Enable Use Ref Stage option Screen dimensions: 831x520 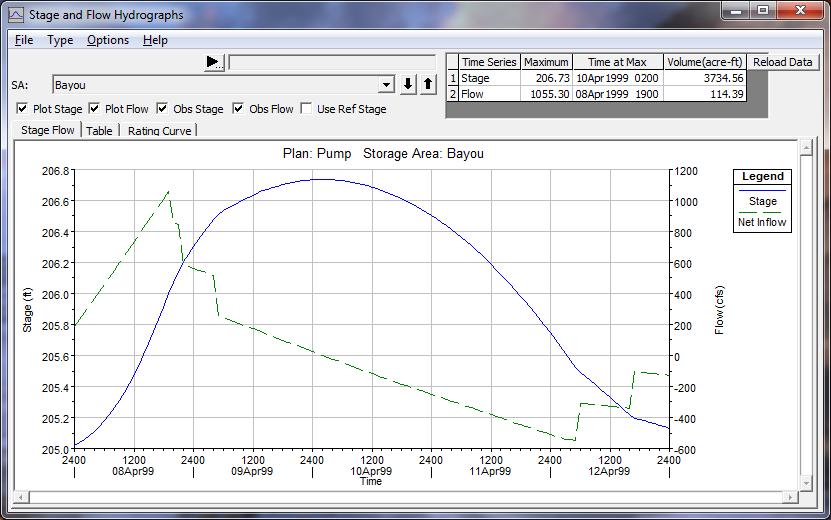click(x=307, y=109)
